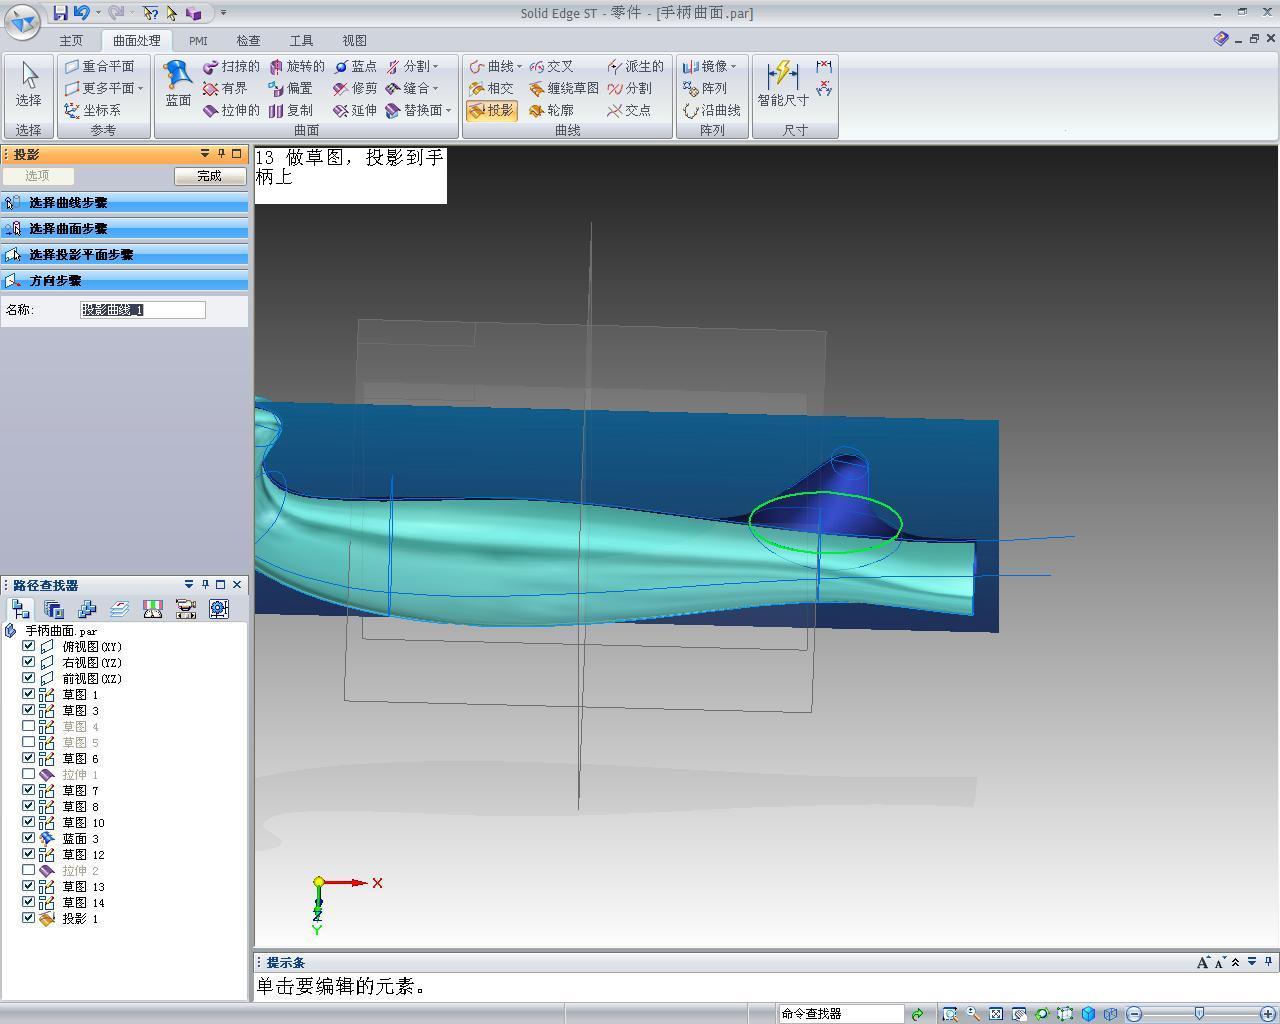Select the 阵列 pattern tool
Image resolution: width=1280 pixels, height=1024 pixels.
[705, 88]
